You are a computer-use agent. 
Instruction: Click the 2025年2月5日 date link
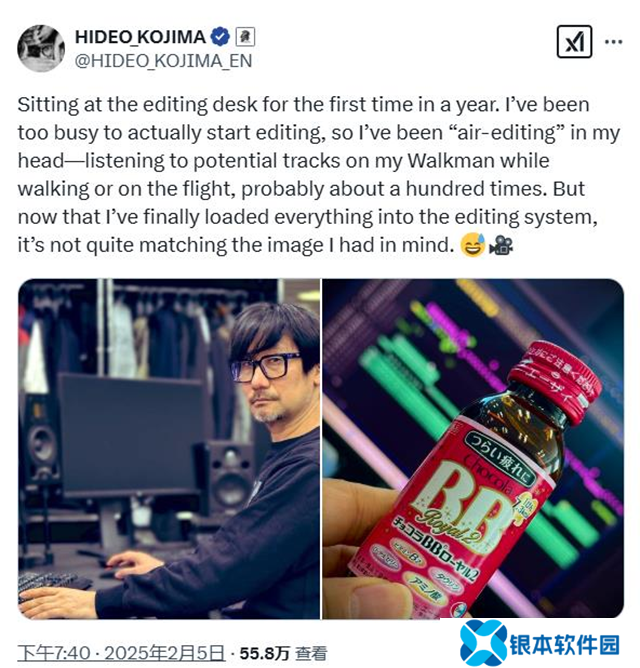164,653
